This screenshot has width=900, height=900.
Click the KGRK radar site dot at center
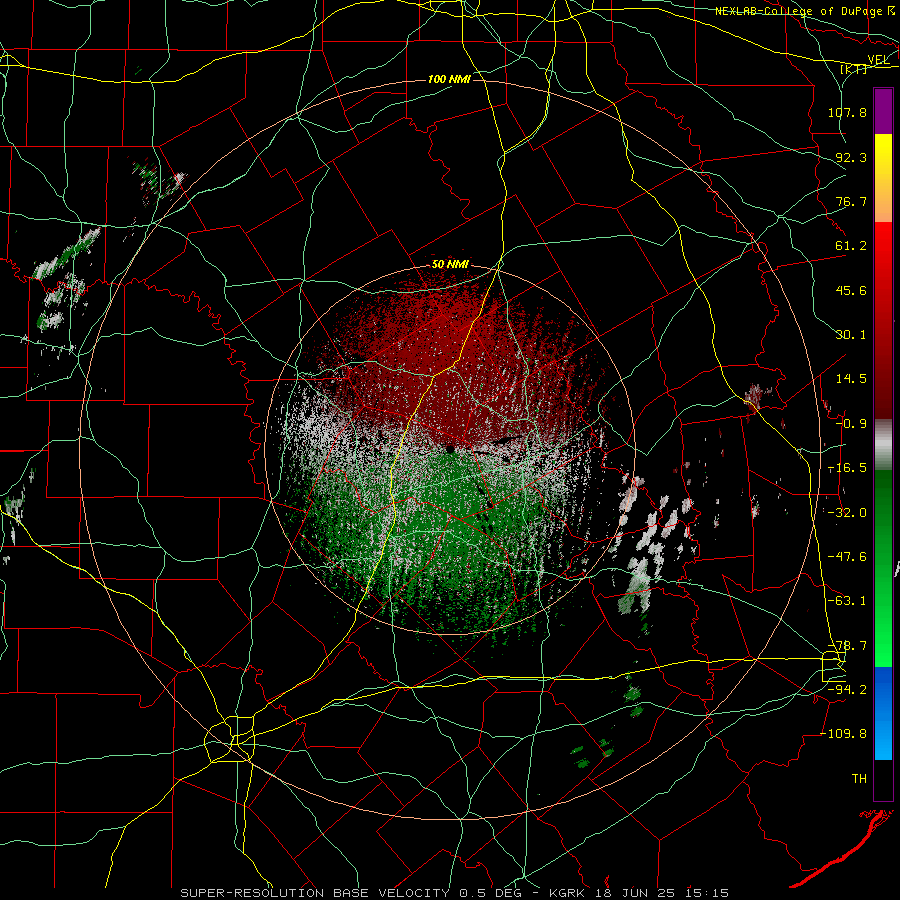click(450, 449)
